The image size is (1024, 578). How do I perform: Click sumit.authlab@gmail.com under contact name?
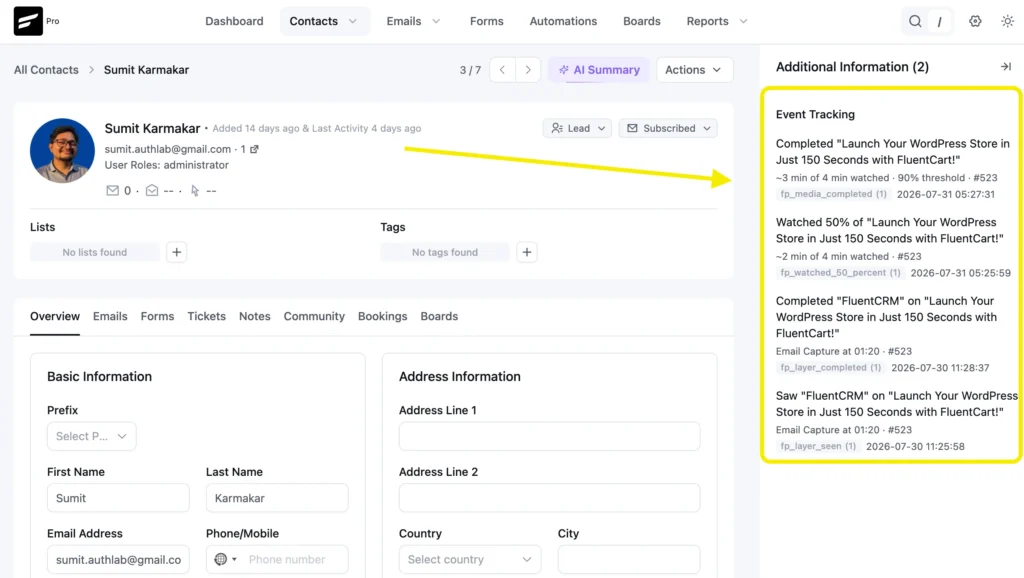pos(168,149)
